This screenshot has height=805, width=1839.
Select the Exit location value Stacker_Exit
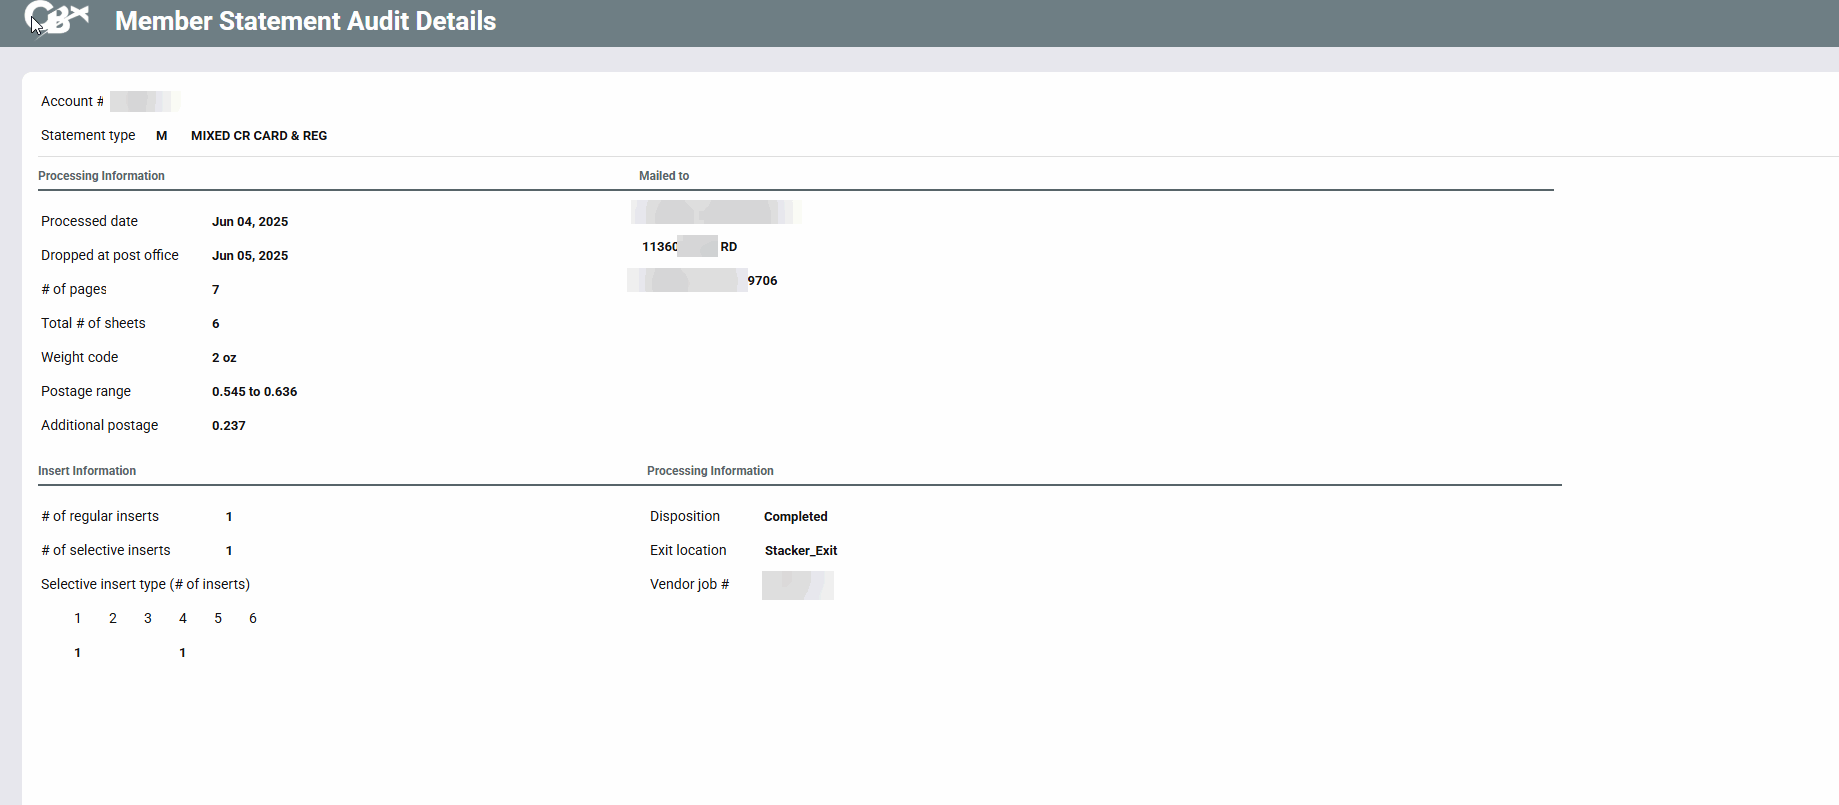(801, 551)
